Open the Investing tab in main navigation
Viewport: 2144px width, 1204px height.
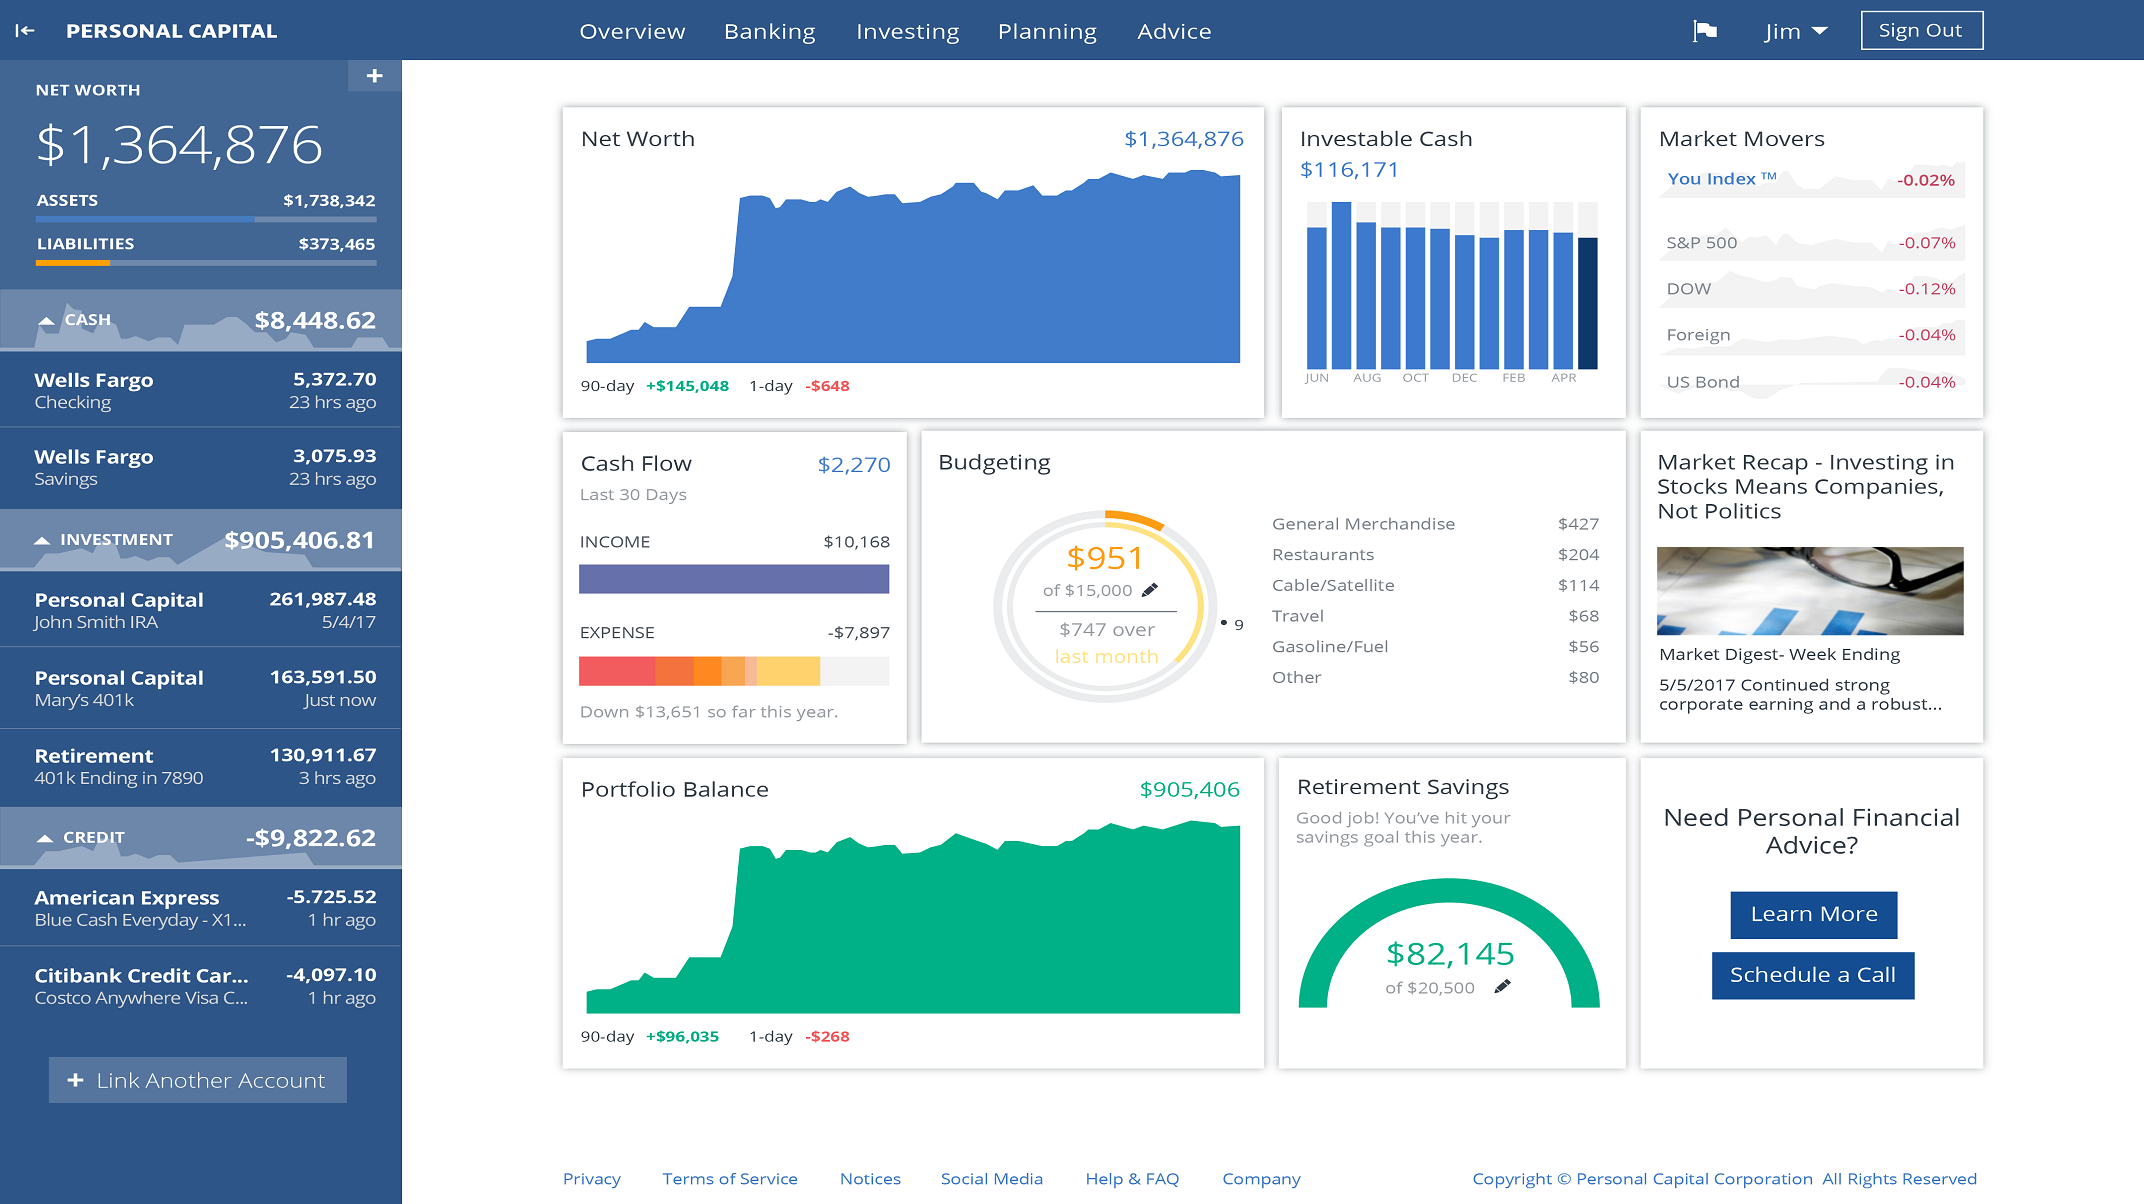click(904, 29)
